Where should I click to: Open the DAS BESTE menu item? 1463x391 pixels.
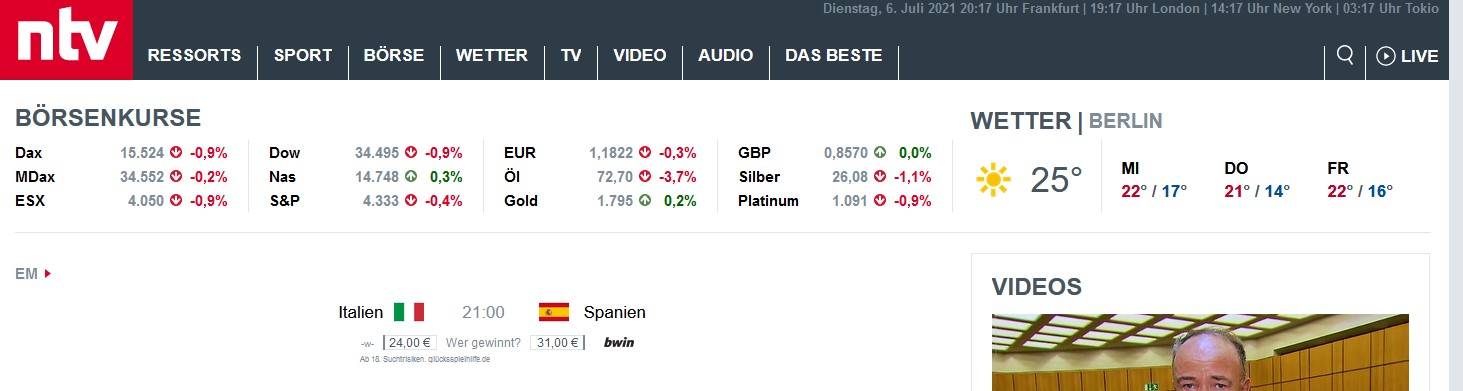[834, 56]
